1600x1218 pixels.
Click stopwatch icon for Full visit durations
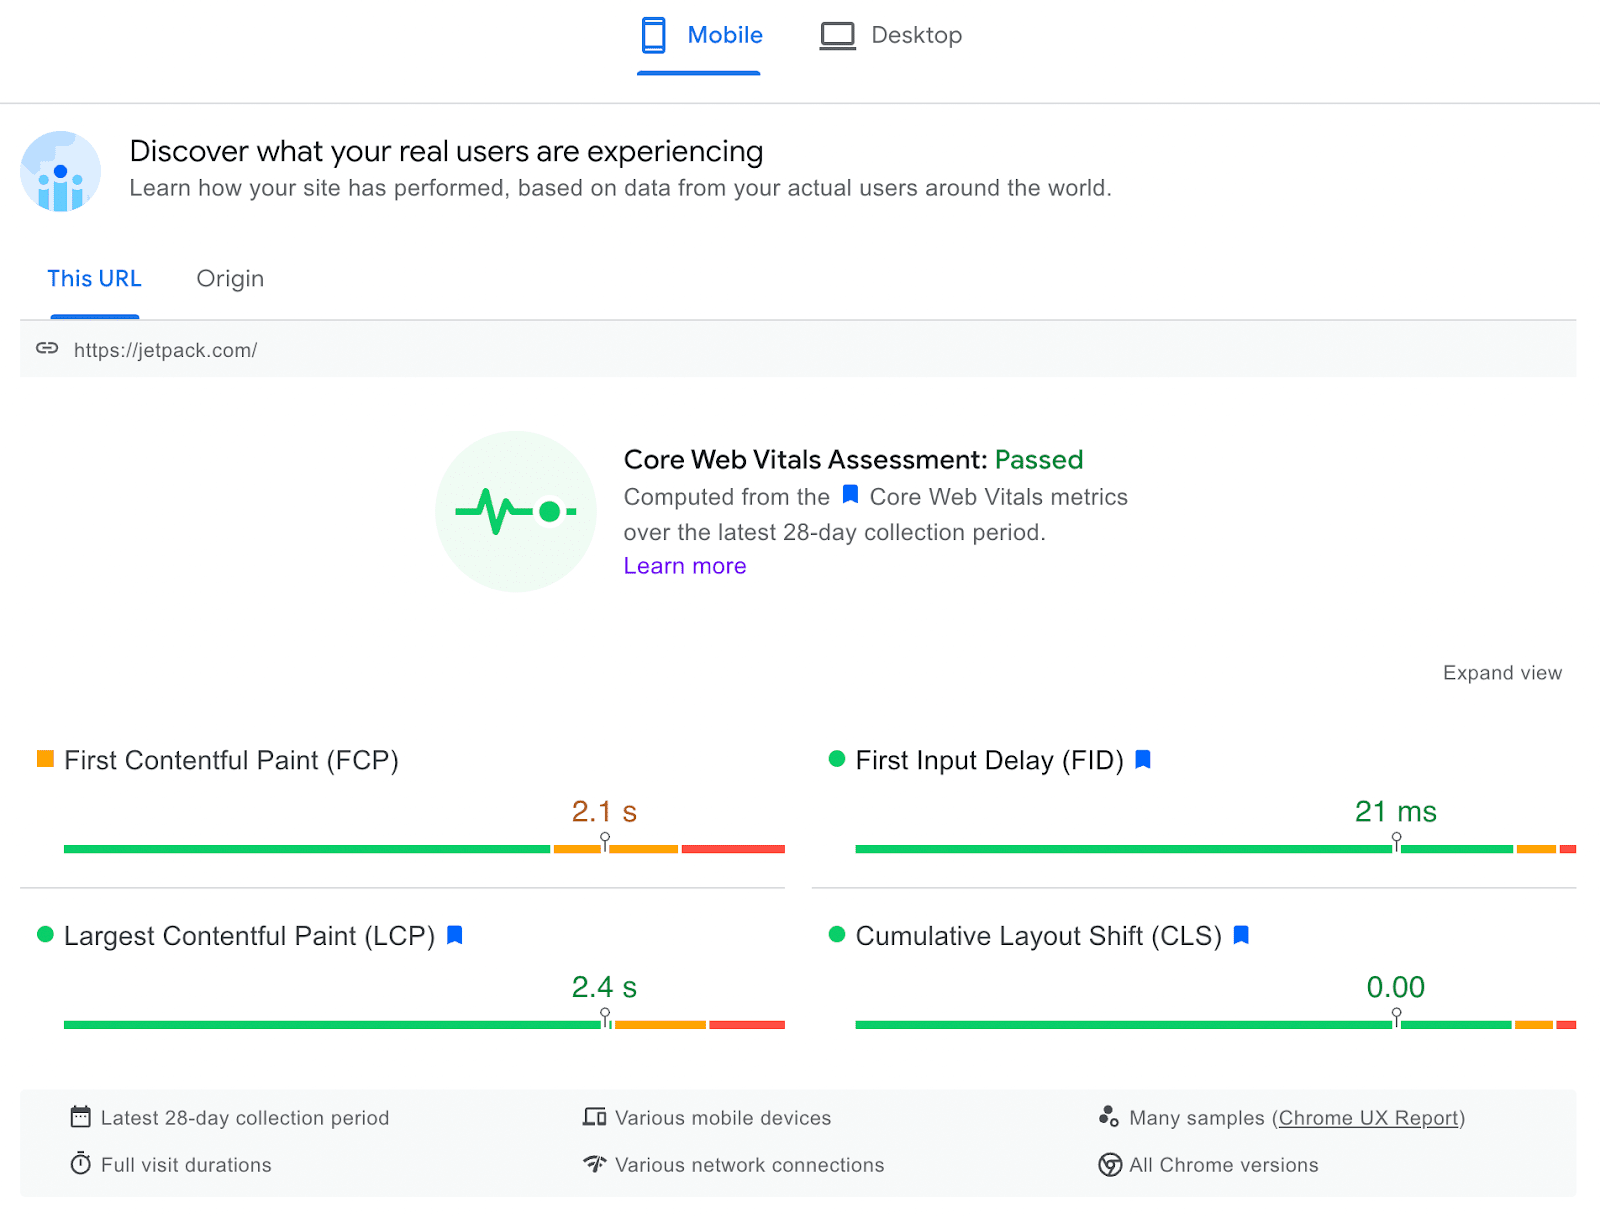tap(81, 1163)
